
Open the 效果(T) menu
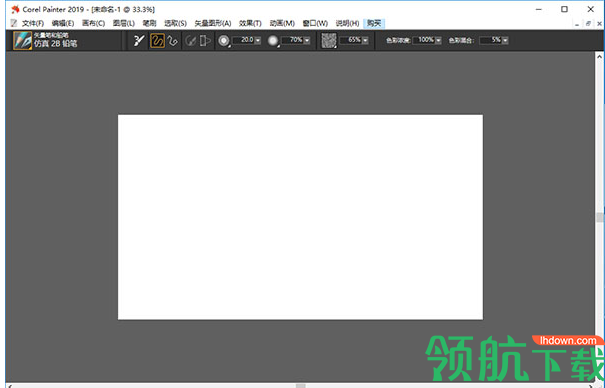(x=250, y=24)
